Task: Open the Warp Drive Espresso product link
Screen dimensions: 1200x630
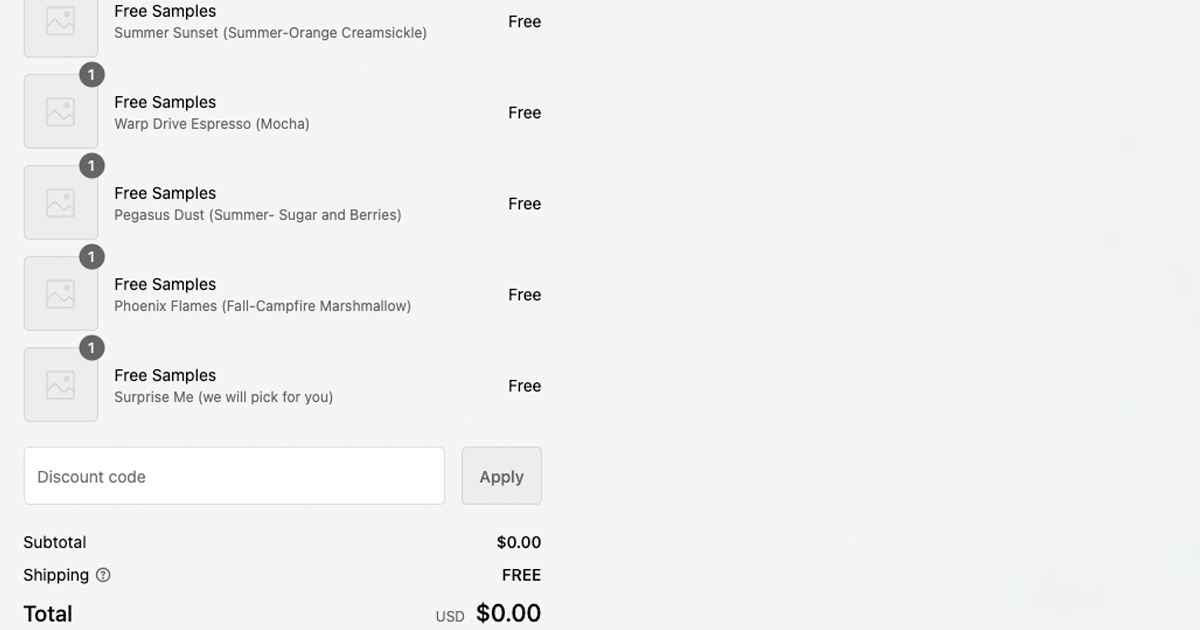Action: (165, 102)
